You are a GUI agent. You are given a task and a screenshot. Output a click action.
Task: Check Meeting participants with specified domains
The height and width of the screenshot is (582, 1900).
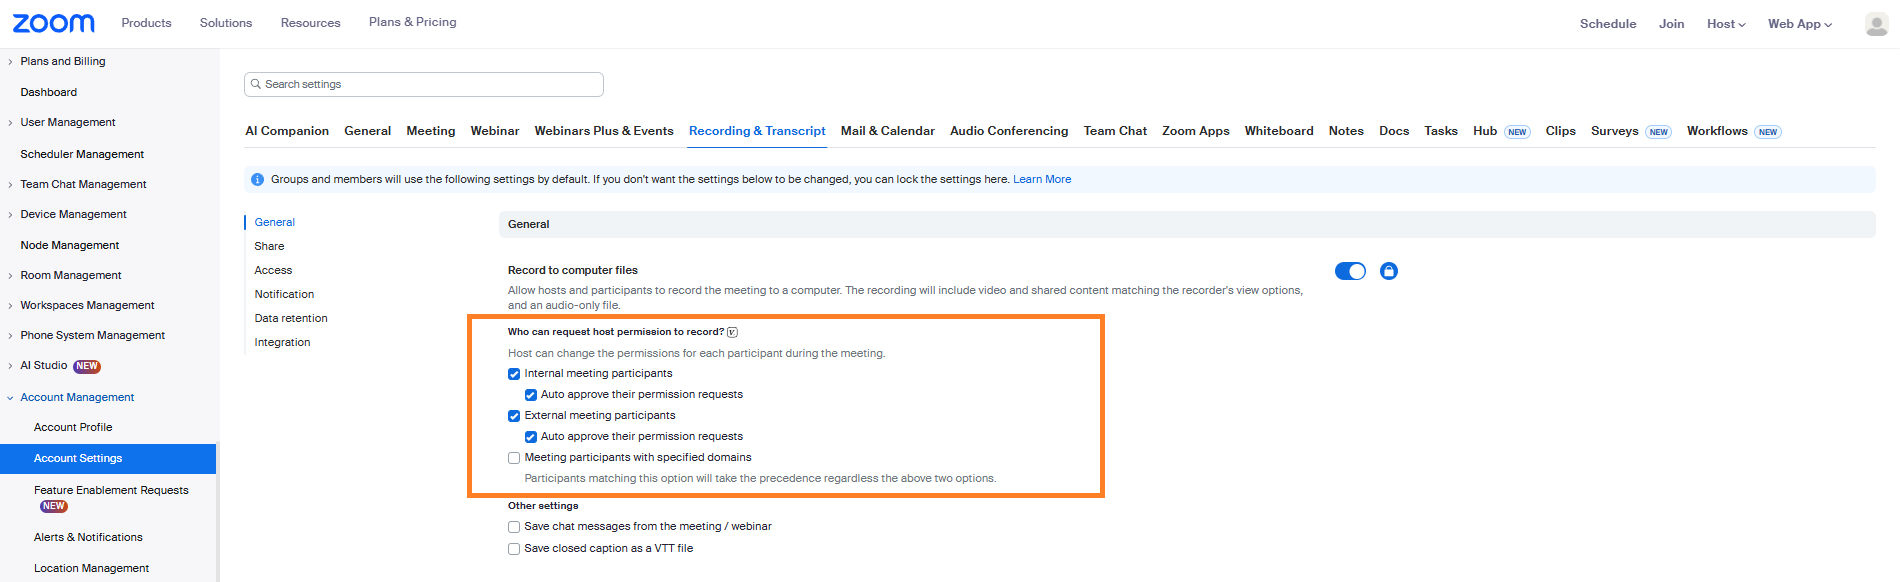pyautogui.click(x=514, y=458)
